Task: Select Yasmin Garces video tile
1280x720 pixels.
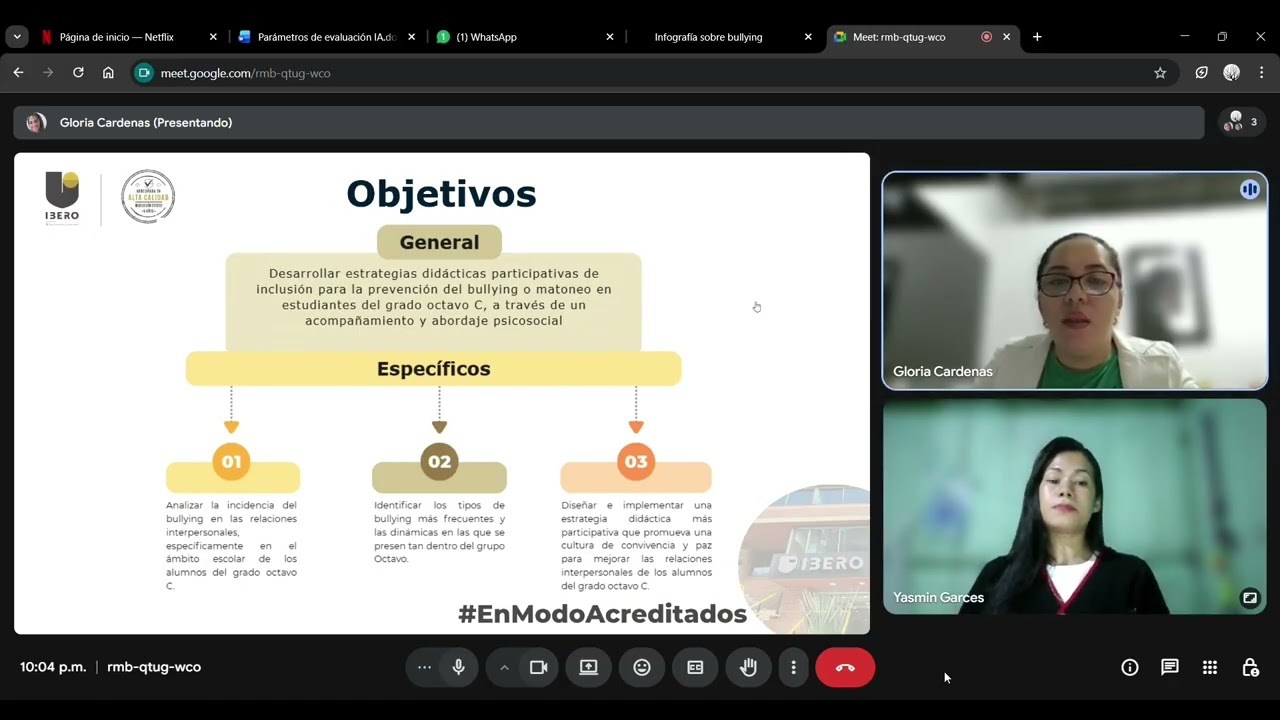Action: click(1075, 507)
